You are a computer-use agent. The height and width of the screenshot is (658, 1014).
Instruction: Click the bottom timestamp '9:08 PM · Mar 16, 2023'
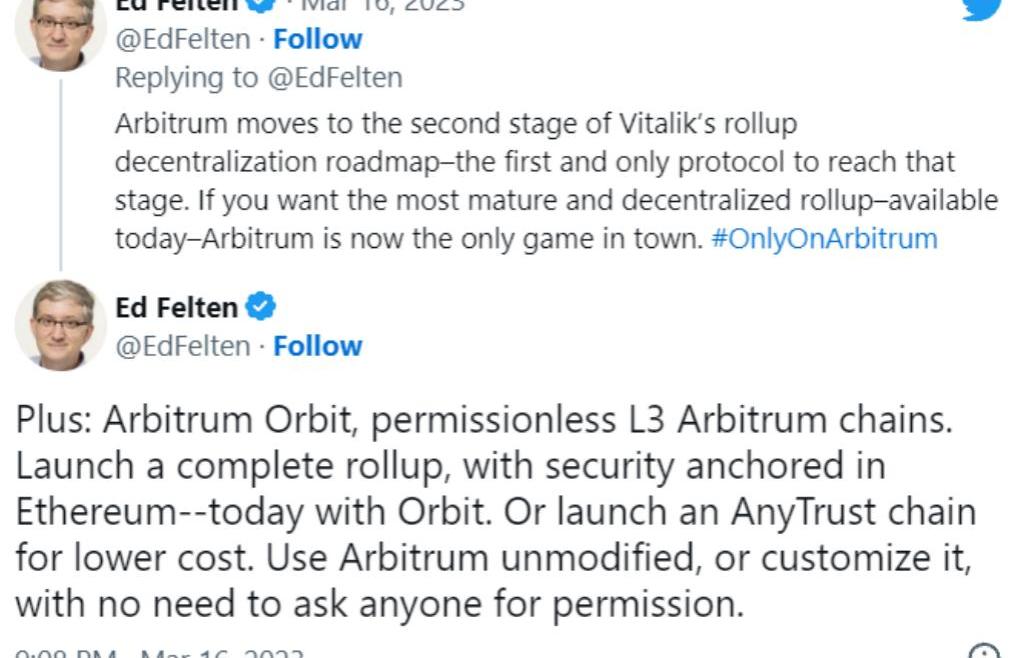coord(160,654)
